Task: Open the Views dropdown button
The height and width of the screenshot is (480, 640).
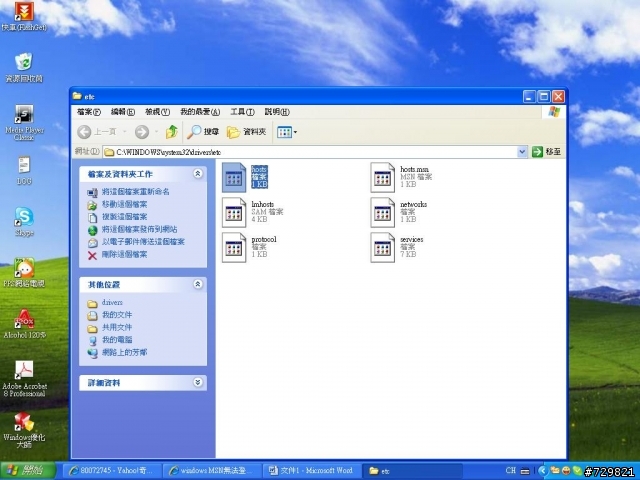Action: coord(287,132)
